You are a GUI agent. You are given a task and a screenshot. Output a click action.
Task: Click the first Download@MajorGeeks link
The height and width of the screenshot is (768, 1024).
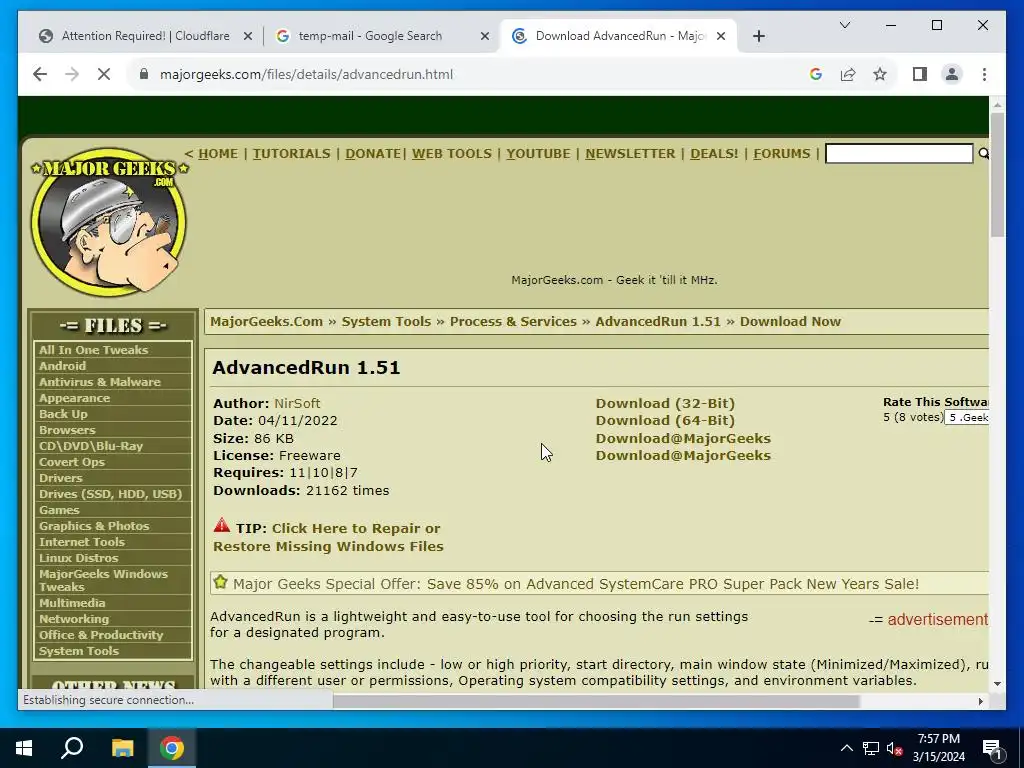coord(683,438)
